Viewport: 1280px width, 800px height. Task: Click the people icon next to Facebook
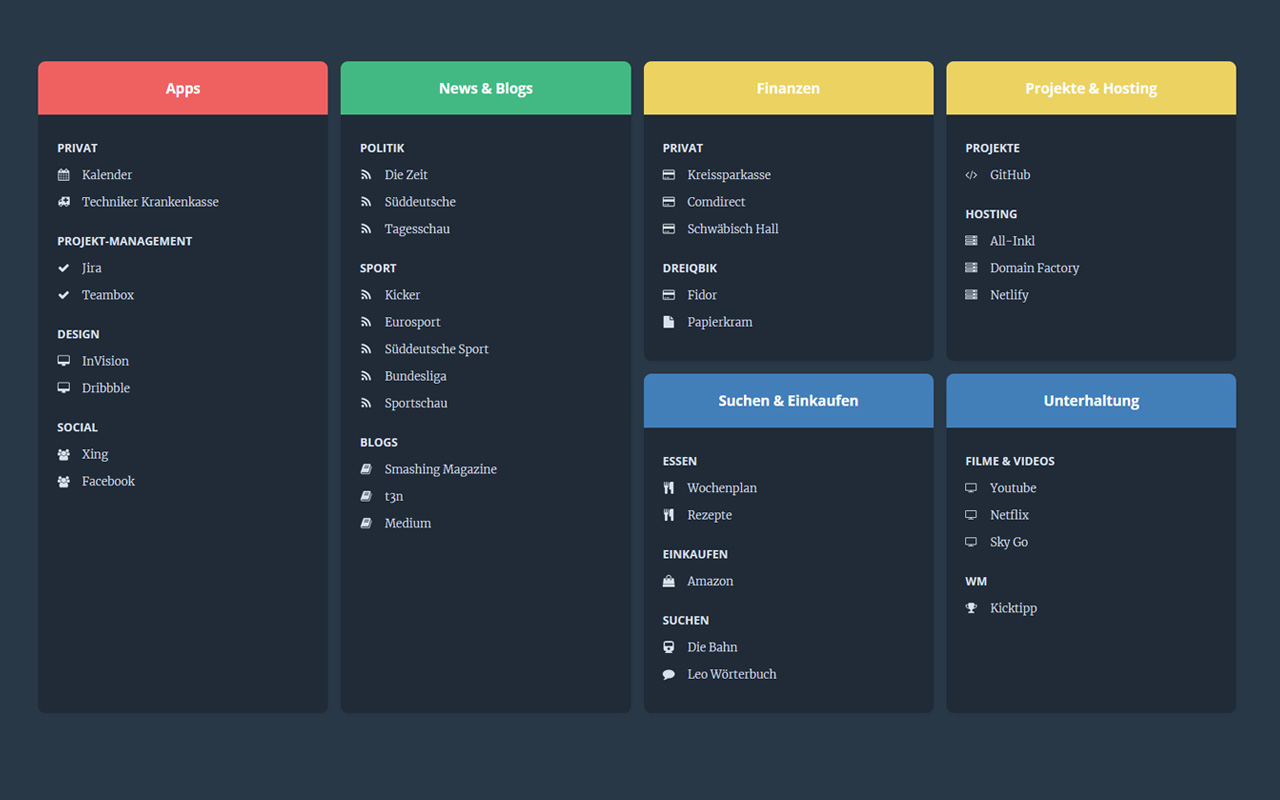tap(64, 481)
